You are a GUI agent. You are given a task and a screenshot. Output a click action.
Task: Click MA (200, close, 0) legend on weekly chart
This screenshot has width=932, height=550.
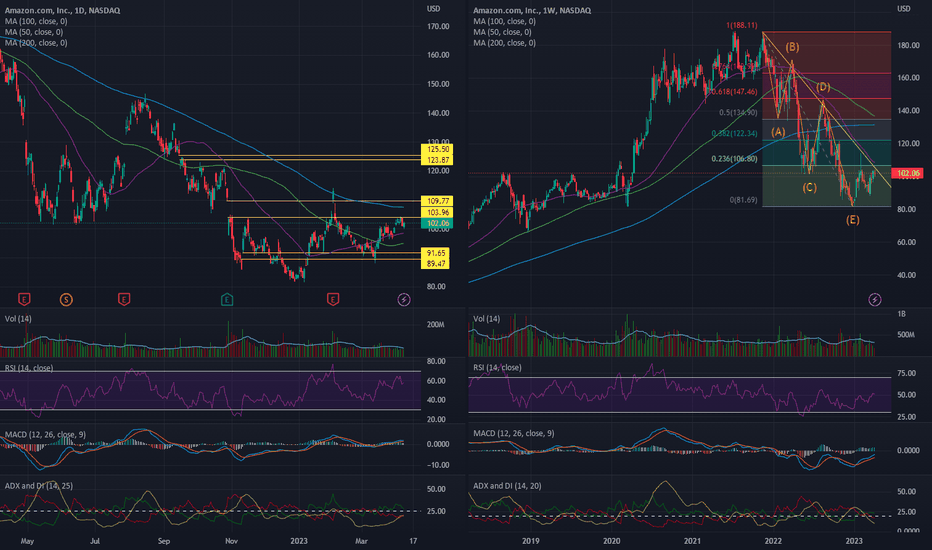(x=505, y=43)
